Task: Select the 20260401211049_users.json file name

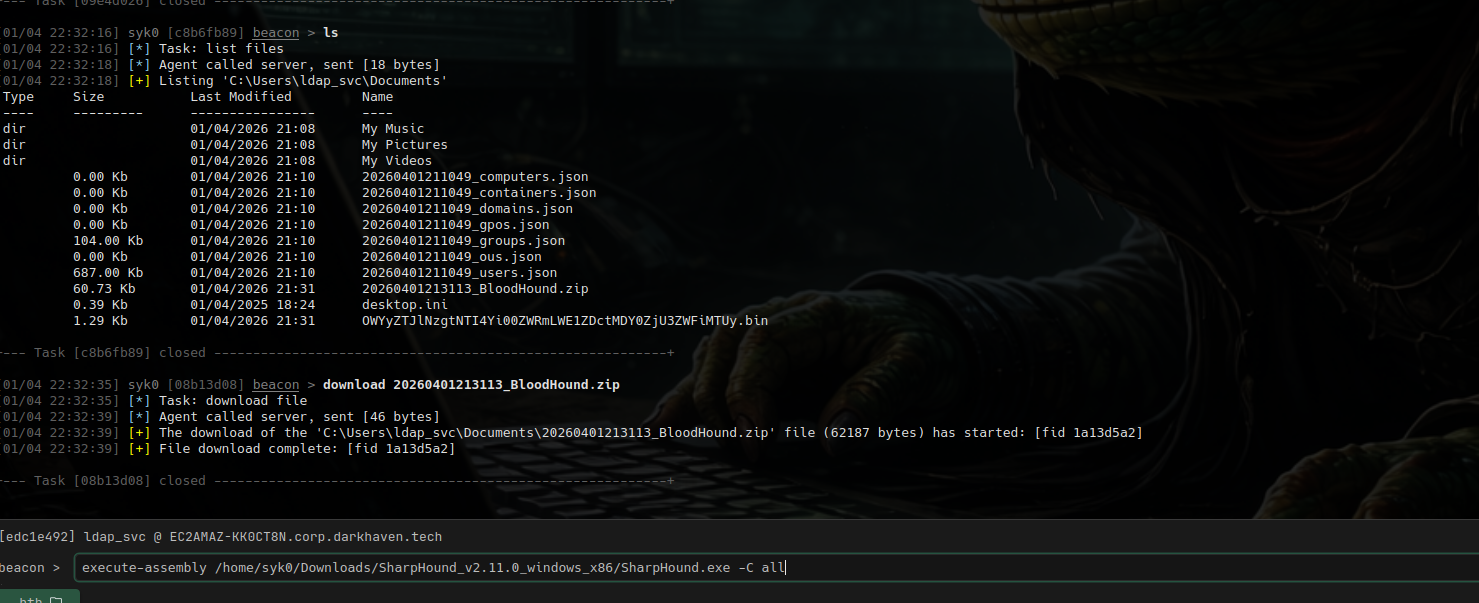Action: click(459, 273)
